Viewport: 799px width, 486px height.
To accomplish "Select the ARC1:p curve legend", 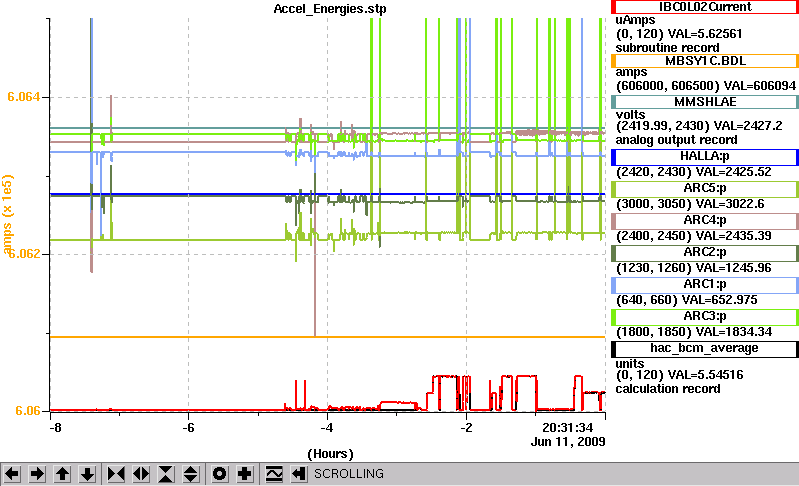I will (705, 285).
